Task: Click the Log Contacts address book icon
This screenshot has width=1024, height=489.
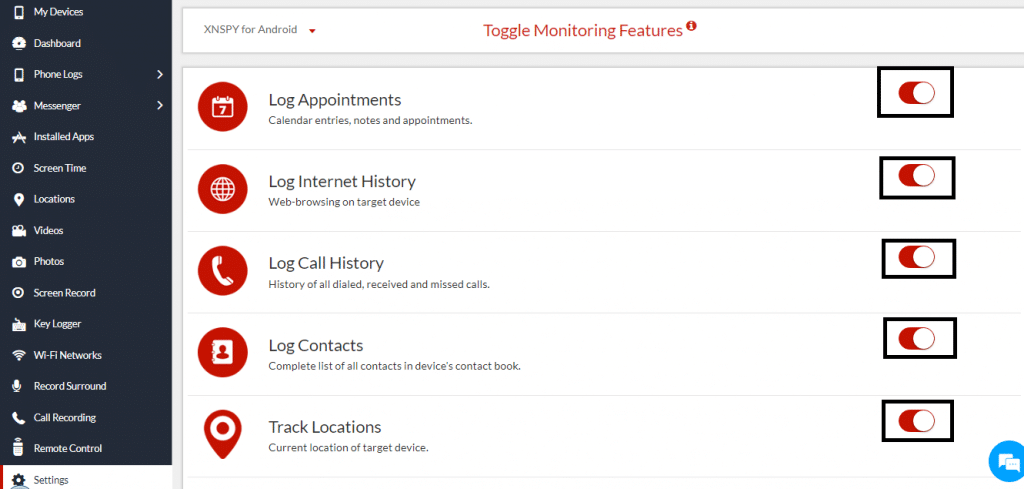Action: pyautogui.click(x=223, y=353)
